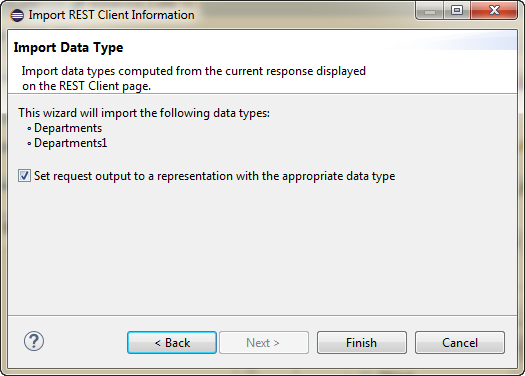The width and height of the screenshot is (525, 376).
Task: Select the Departments data type entry
Action: 68,128
